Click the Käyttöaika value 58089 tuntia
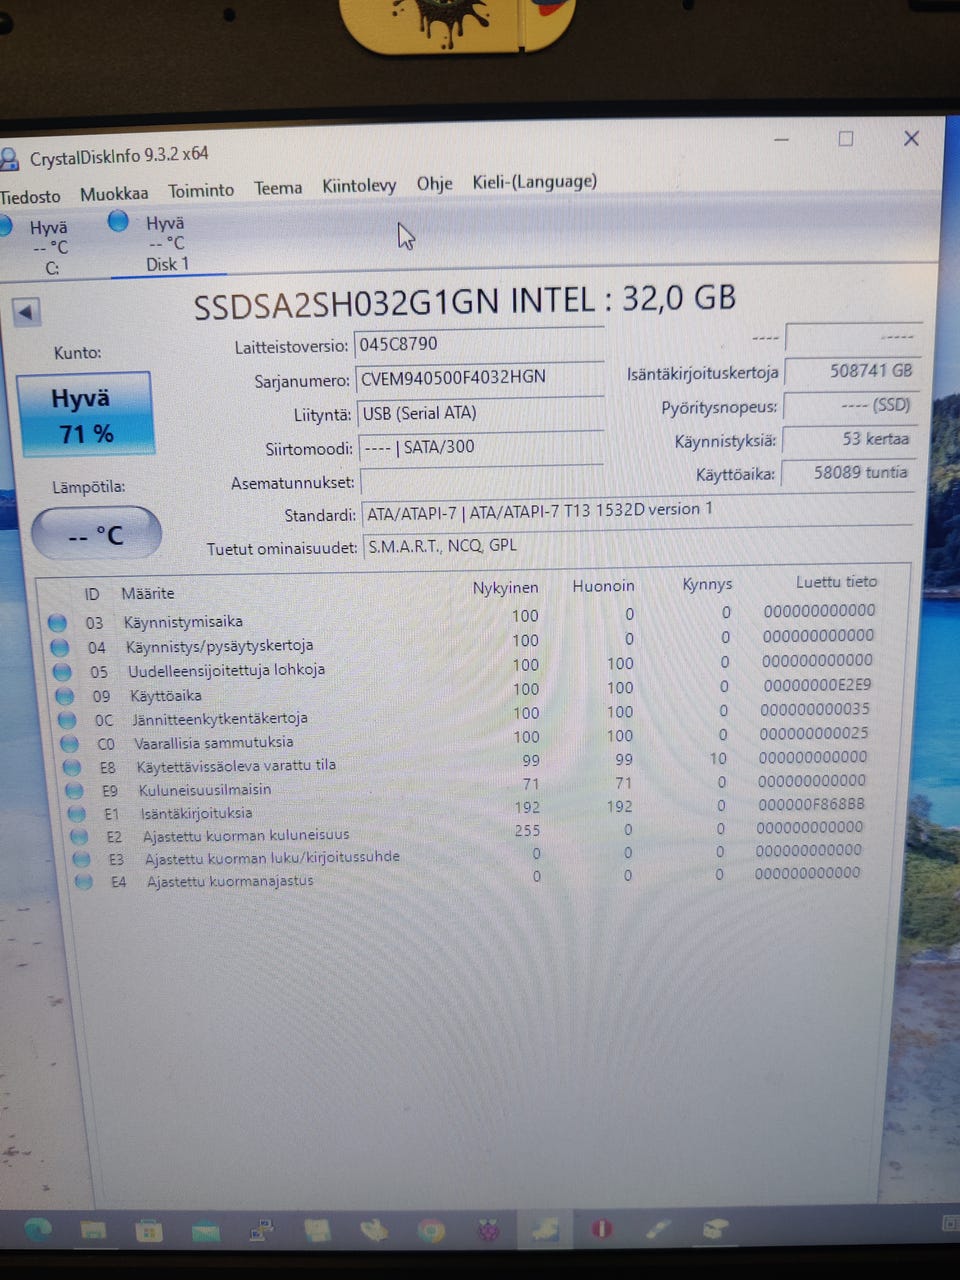 (848, 473)
